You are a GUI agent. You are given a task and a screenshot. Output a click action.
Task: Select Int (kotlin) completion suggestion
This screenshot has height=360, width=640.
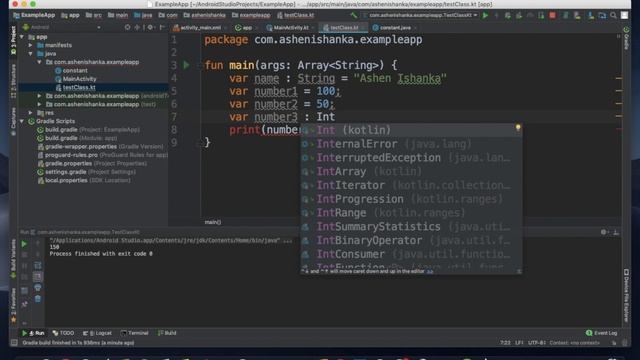coord(411,130)
